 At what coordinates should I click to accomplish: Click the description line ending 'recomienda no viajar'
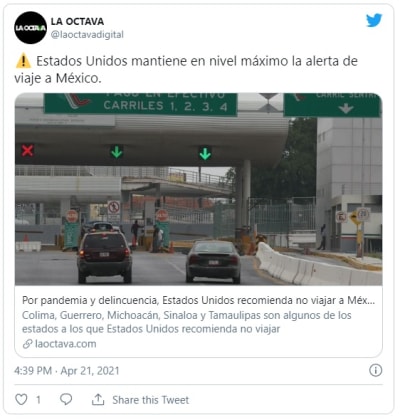click(x=151, y=329)
